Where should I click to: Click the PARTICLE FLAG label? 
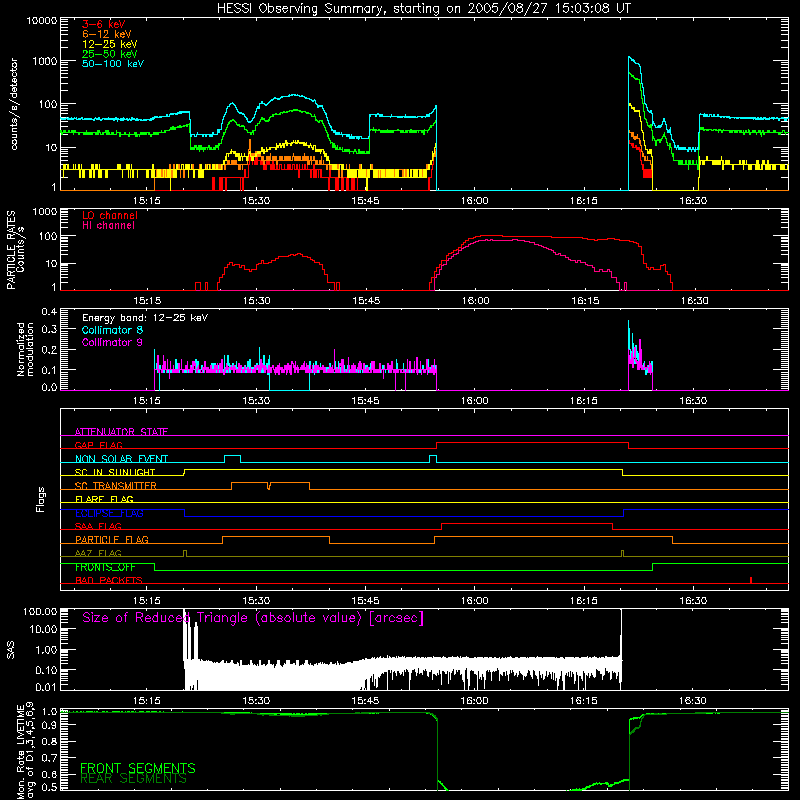(x=112, y=539)
